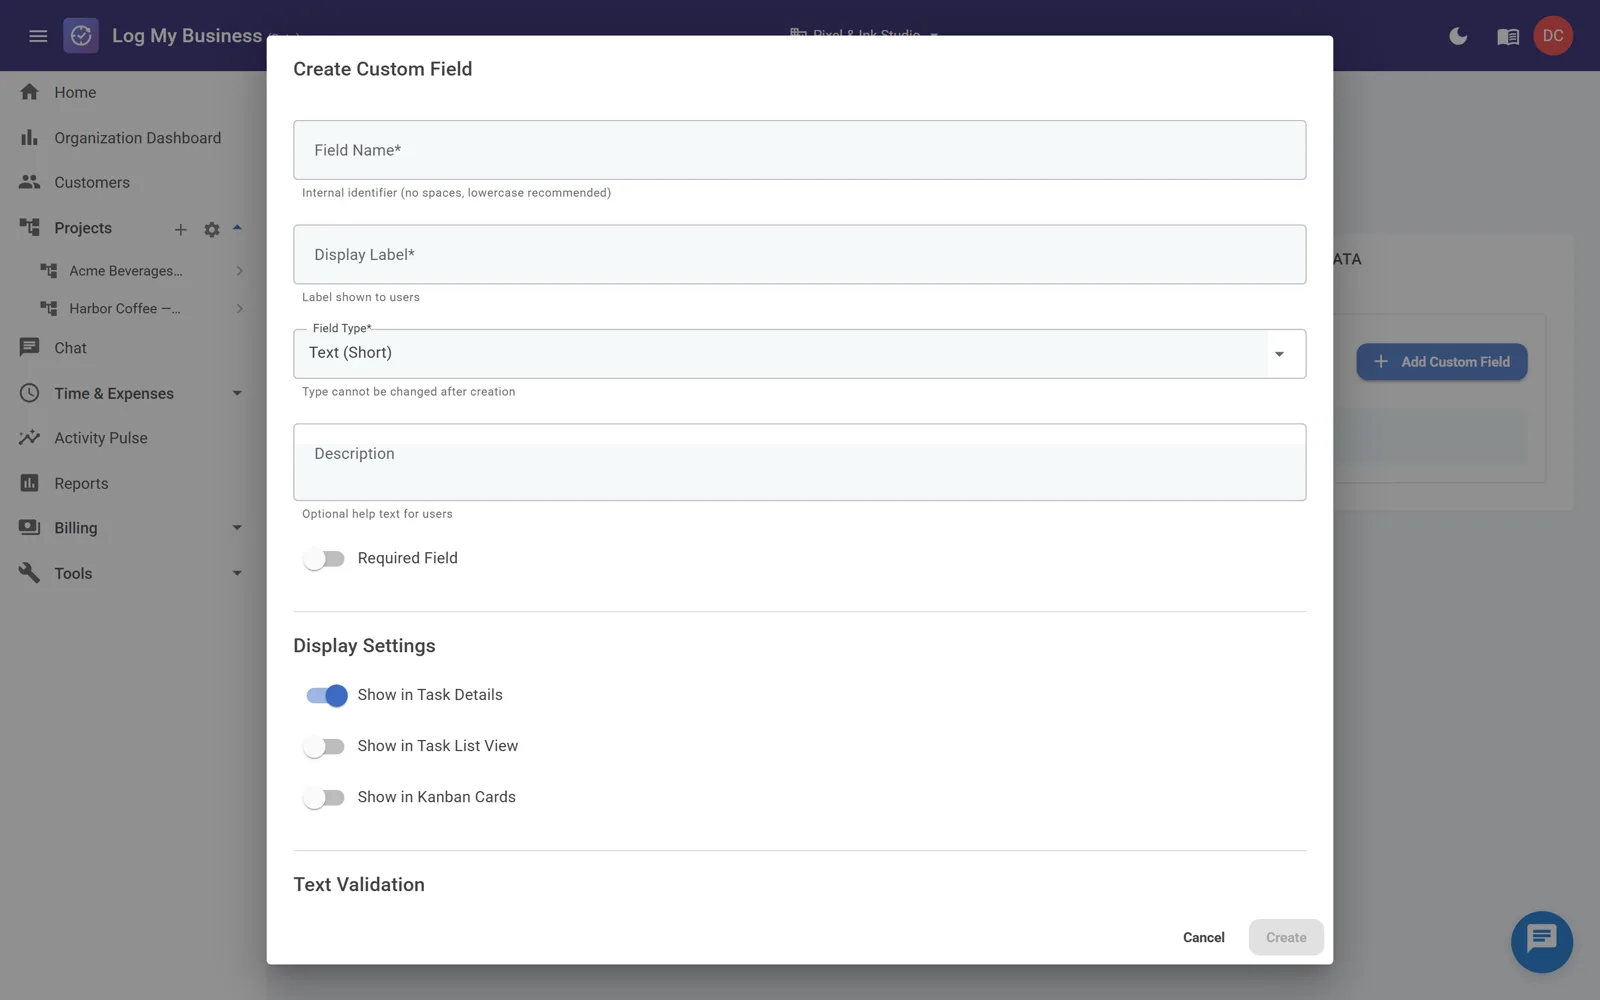Enable Show in Task List View
This screenshot has height=1000, width=1600.
[324, 746]
